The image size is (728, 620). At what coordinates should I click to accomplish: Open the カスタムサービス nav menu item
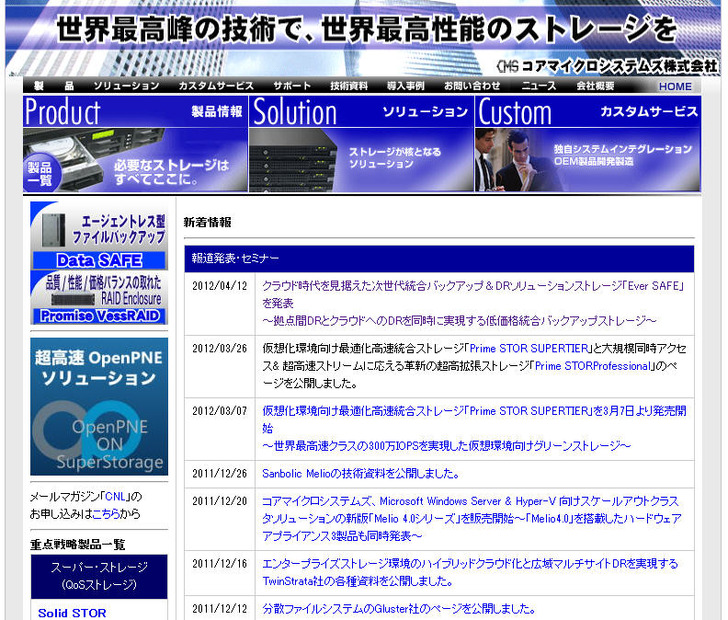coord(216,86)
